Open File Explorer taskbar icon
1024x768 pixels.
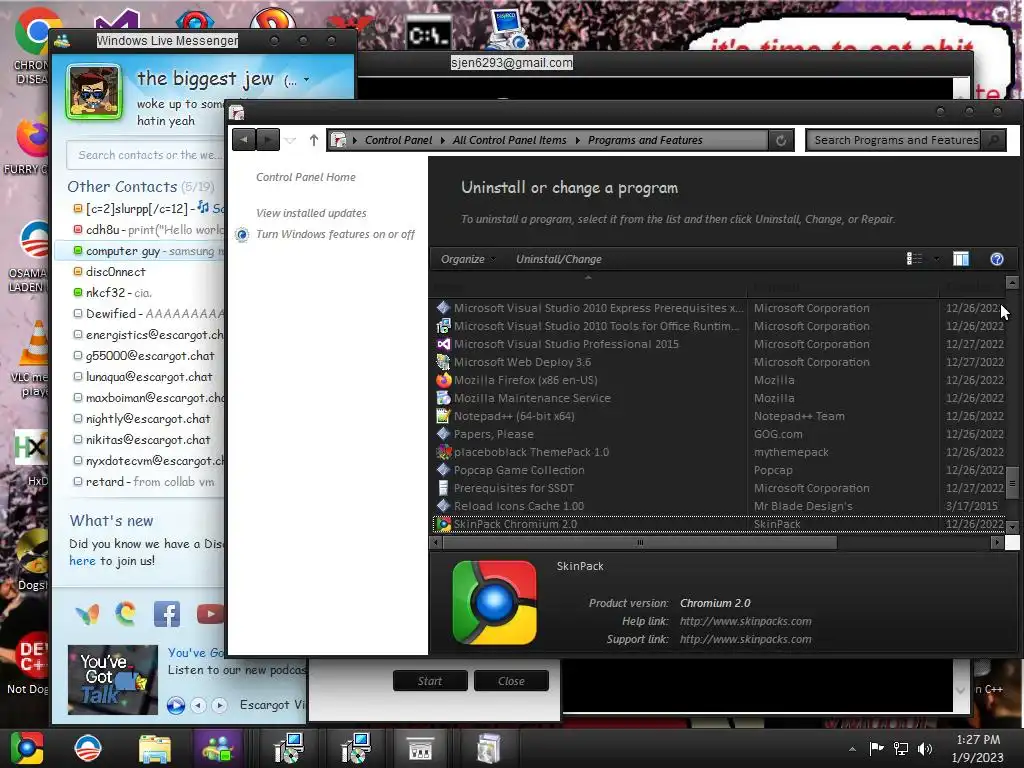(155, 748)
